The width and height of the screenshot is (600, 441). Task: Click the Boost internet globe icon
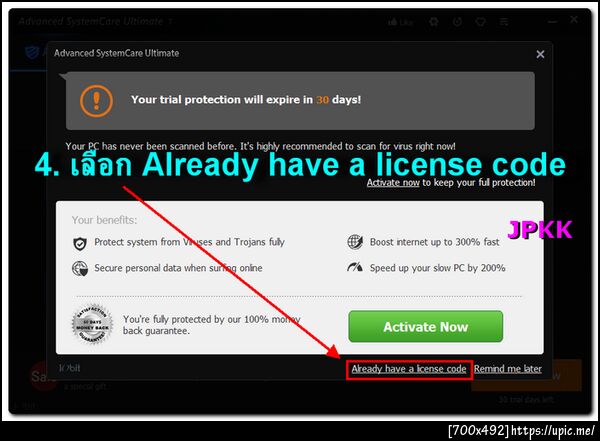(355, 242)
